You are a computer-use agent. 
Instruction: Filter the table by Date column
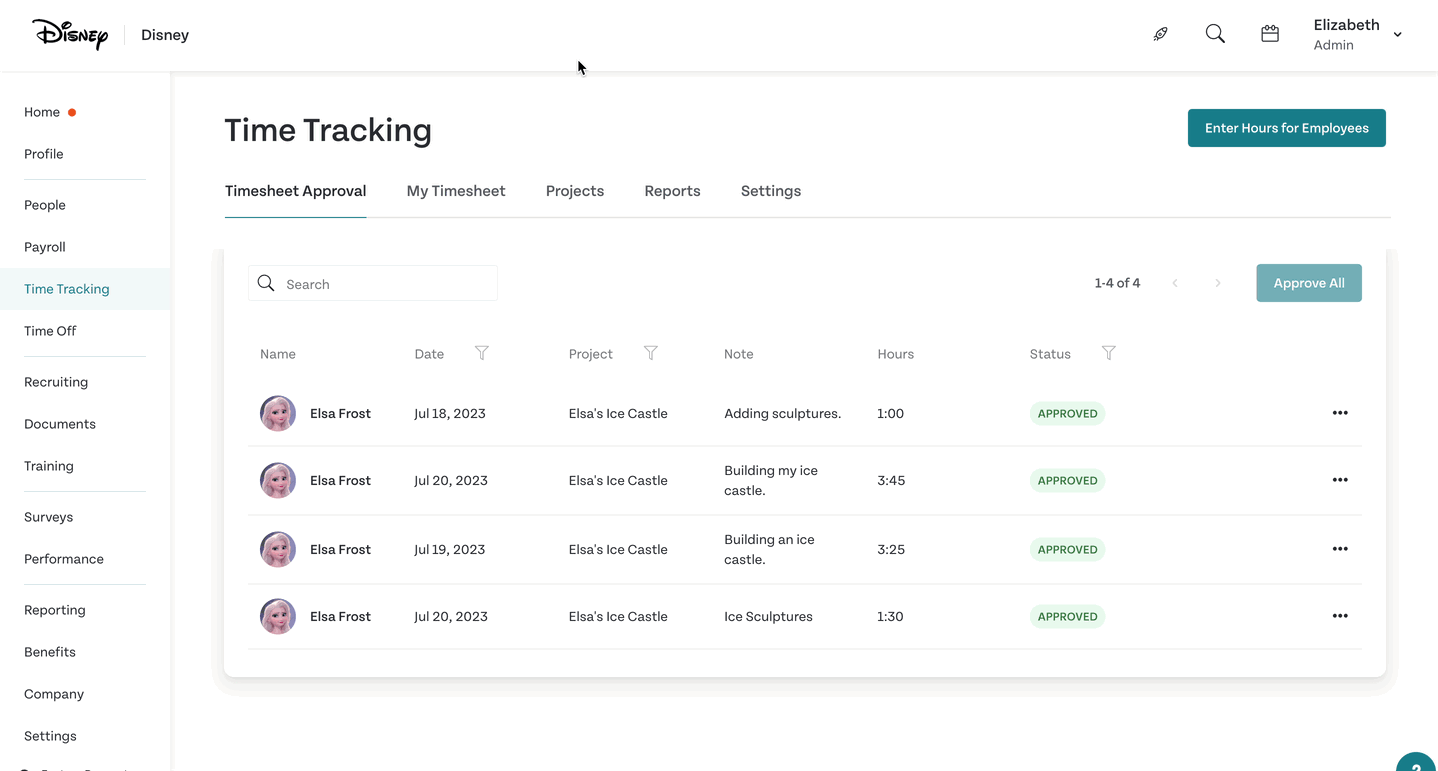point(482,353)
